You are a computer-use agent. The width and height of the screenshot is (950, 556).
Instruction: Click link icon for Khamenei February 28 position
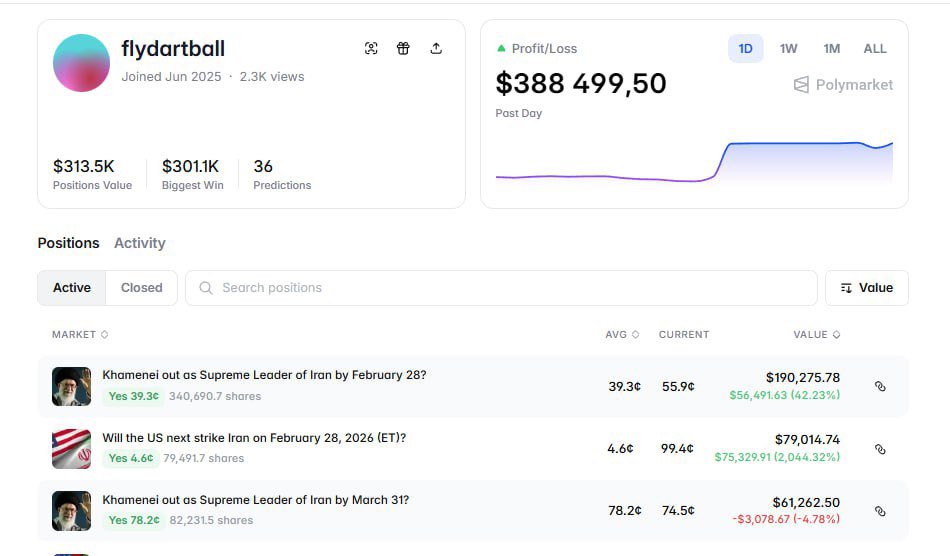(x=880, y=386)
